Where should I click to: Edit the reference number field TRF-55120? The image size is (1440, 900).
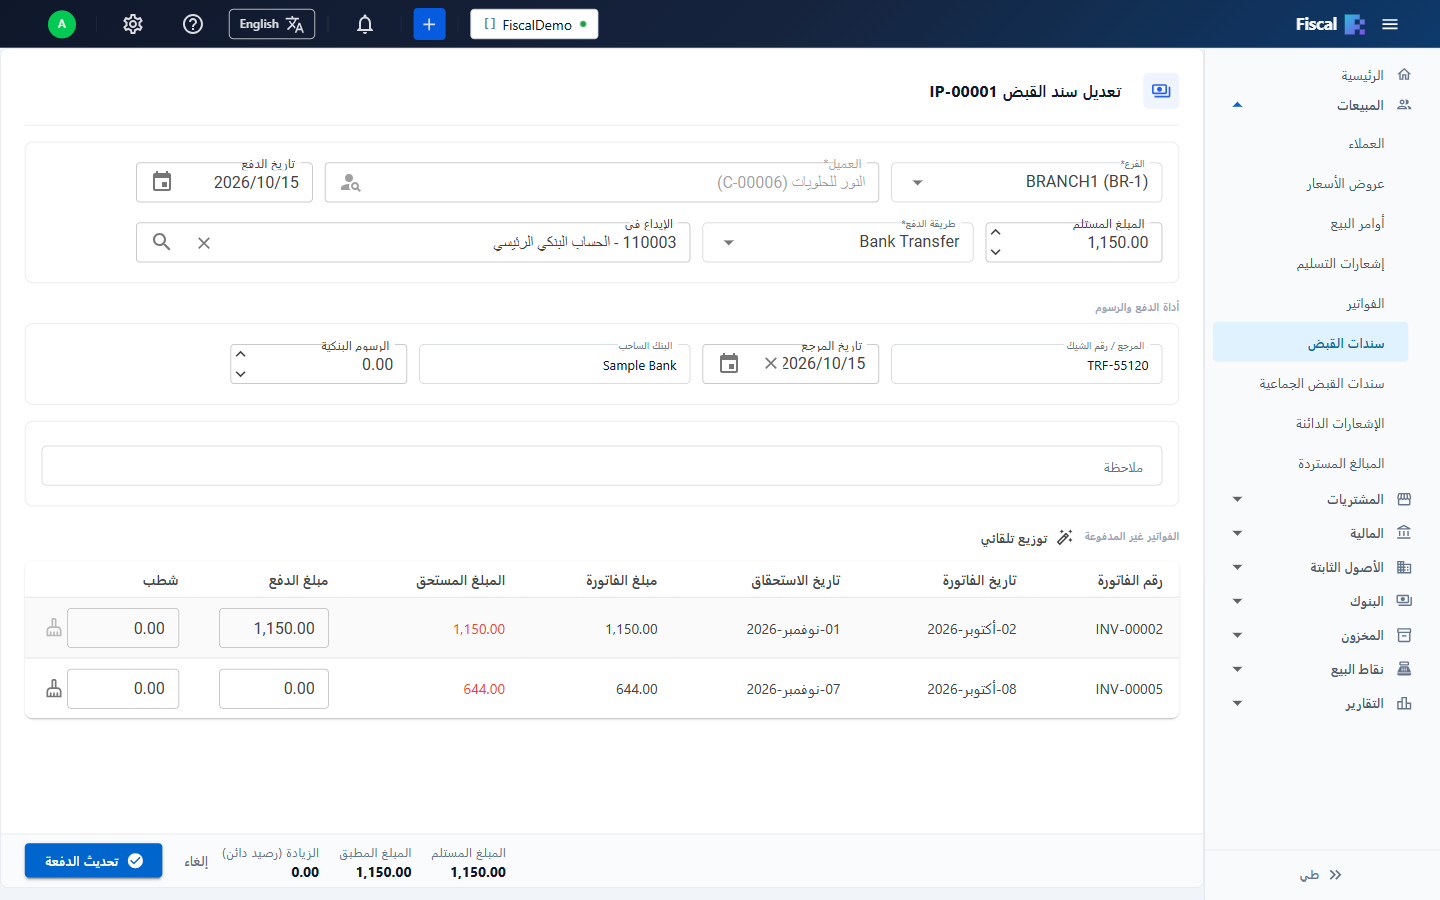(x=1026, y=364)
